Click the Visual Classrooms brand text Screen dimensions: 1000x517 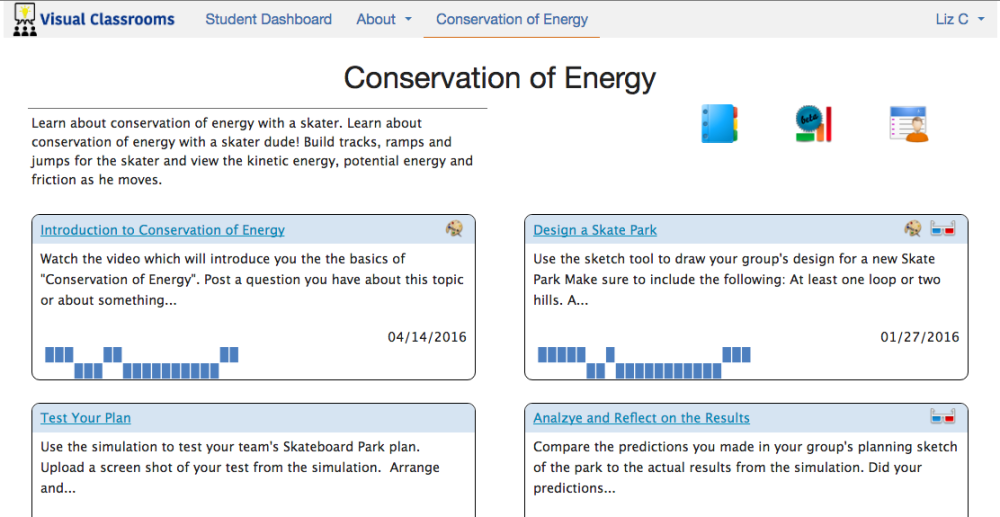click(x=107, y=19)
